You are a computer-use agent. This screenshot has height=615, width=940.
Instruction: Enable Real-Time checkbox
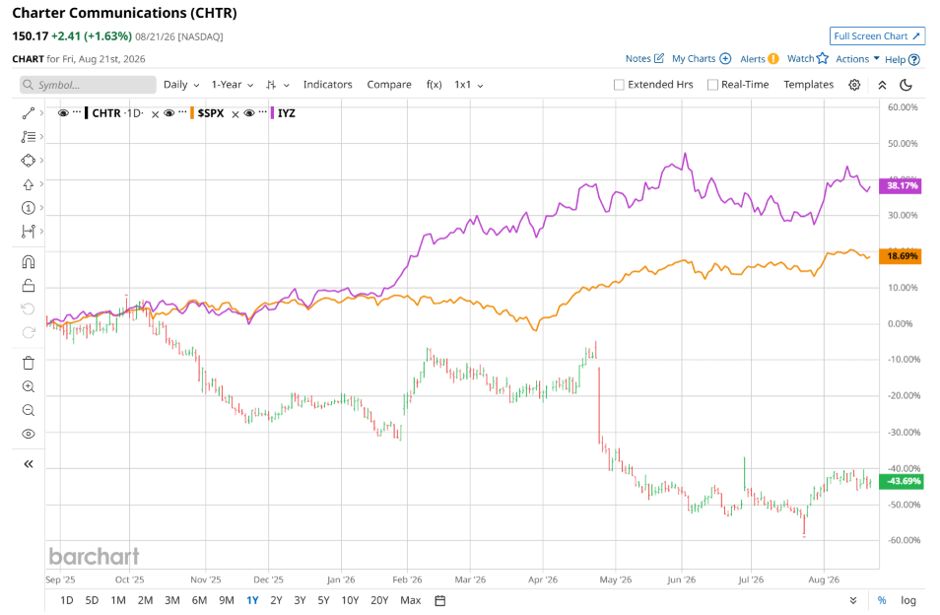712,85
